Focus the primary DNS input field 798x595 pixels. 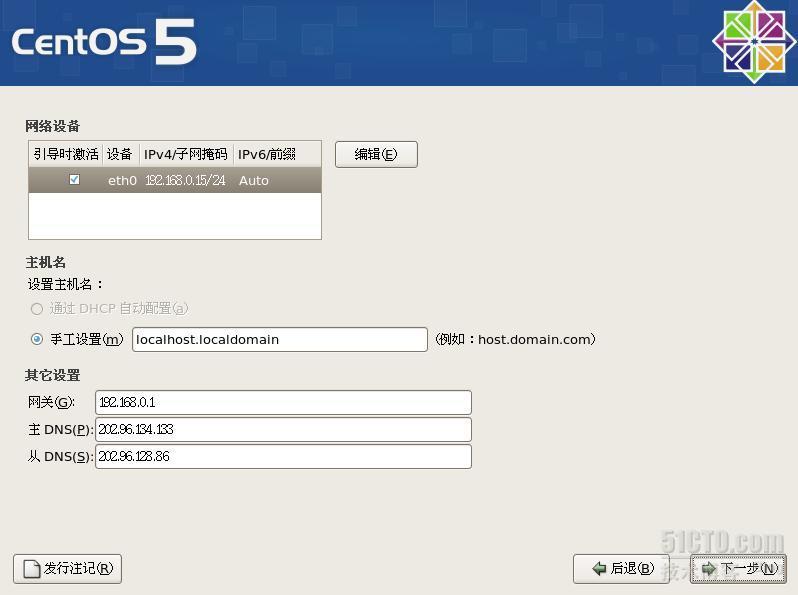(283, 429)
